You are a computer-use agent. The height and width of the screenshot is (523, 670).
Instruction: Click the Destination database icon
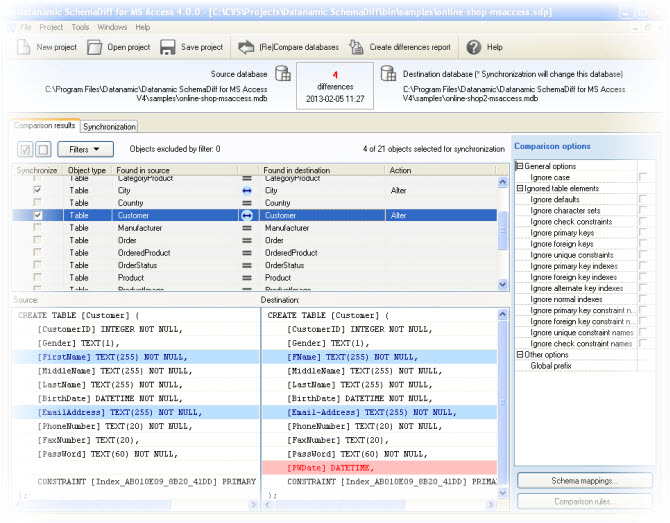(388, 73)
